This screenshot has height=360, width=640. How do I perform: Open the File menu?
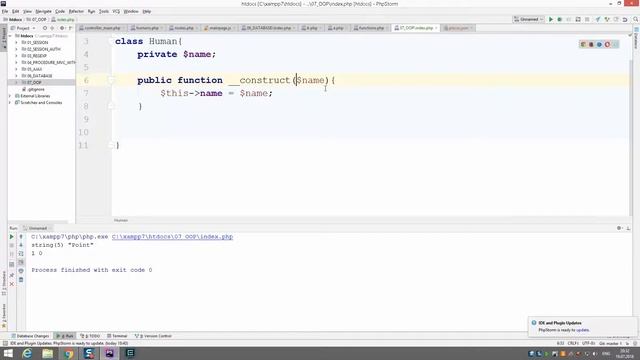pyautogui.click(x=5, y=11)
